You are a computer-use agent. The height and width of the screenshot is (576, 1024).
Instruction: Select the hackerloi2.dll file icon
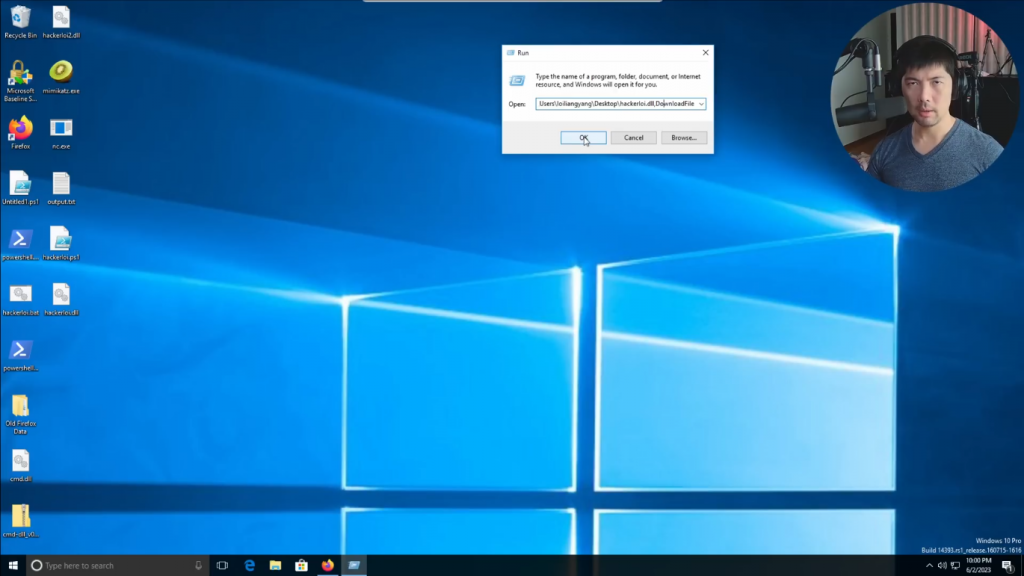pyautogui.click(x=61, y=18)
